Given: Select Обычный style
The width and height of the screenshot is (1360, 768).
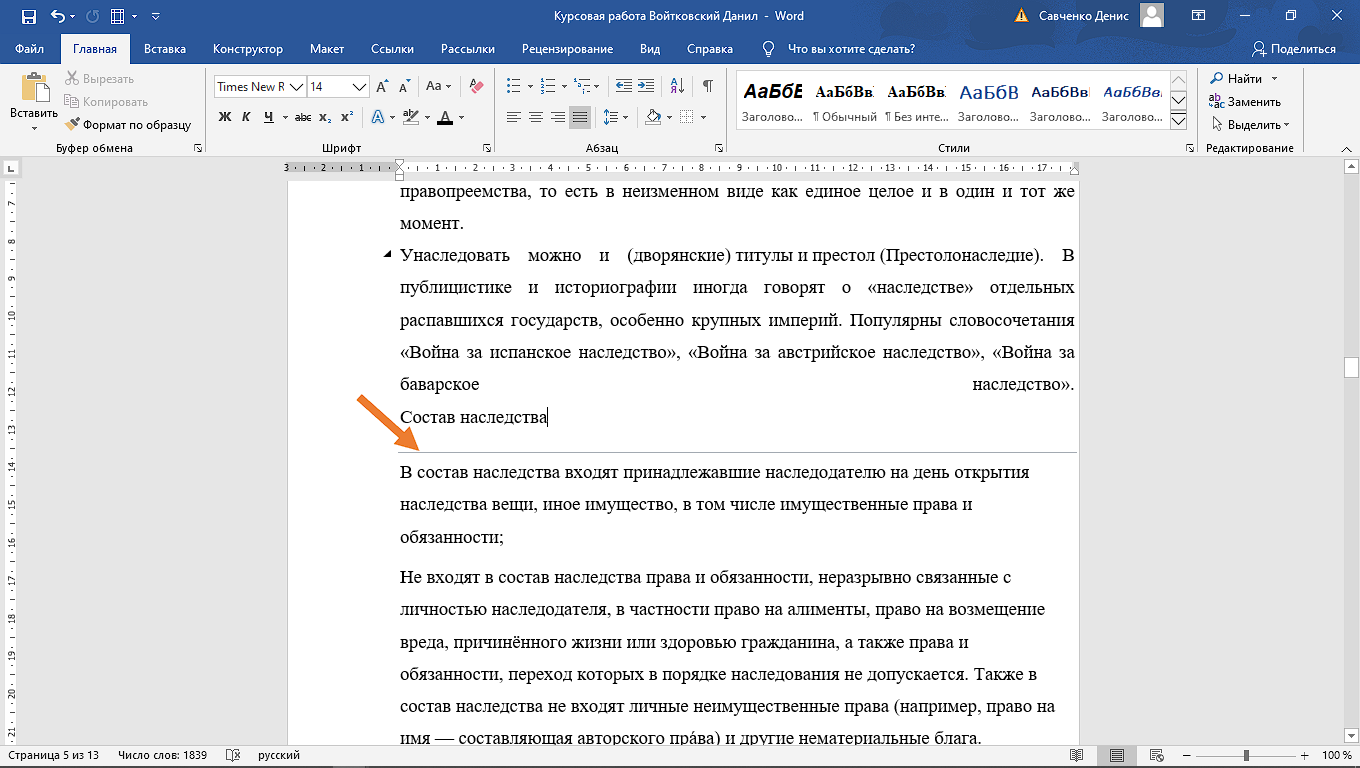Looking at the screenshot, I should point(844,101).
